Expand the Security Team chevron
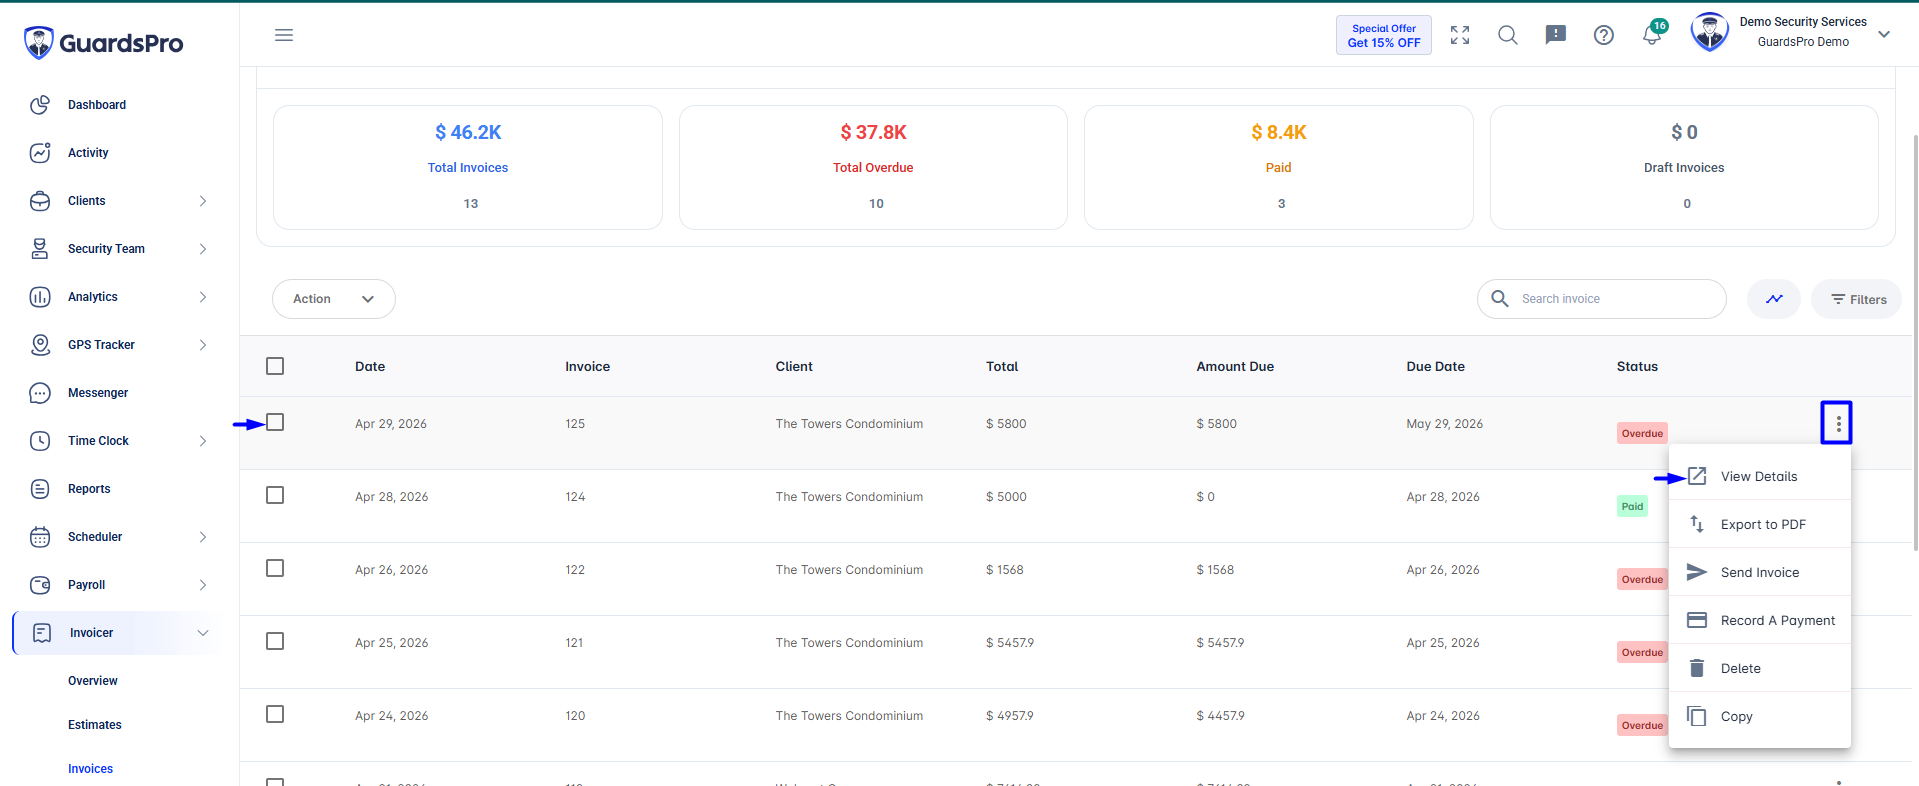 203,249
